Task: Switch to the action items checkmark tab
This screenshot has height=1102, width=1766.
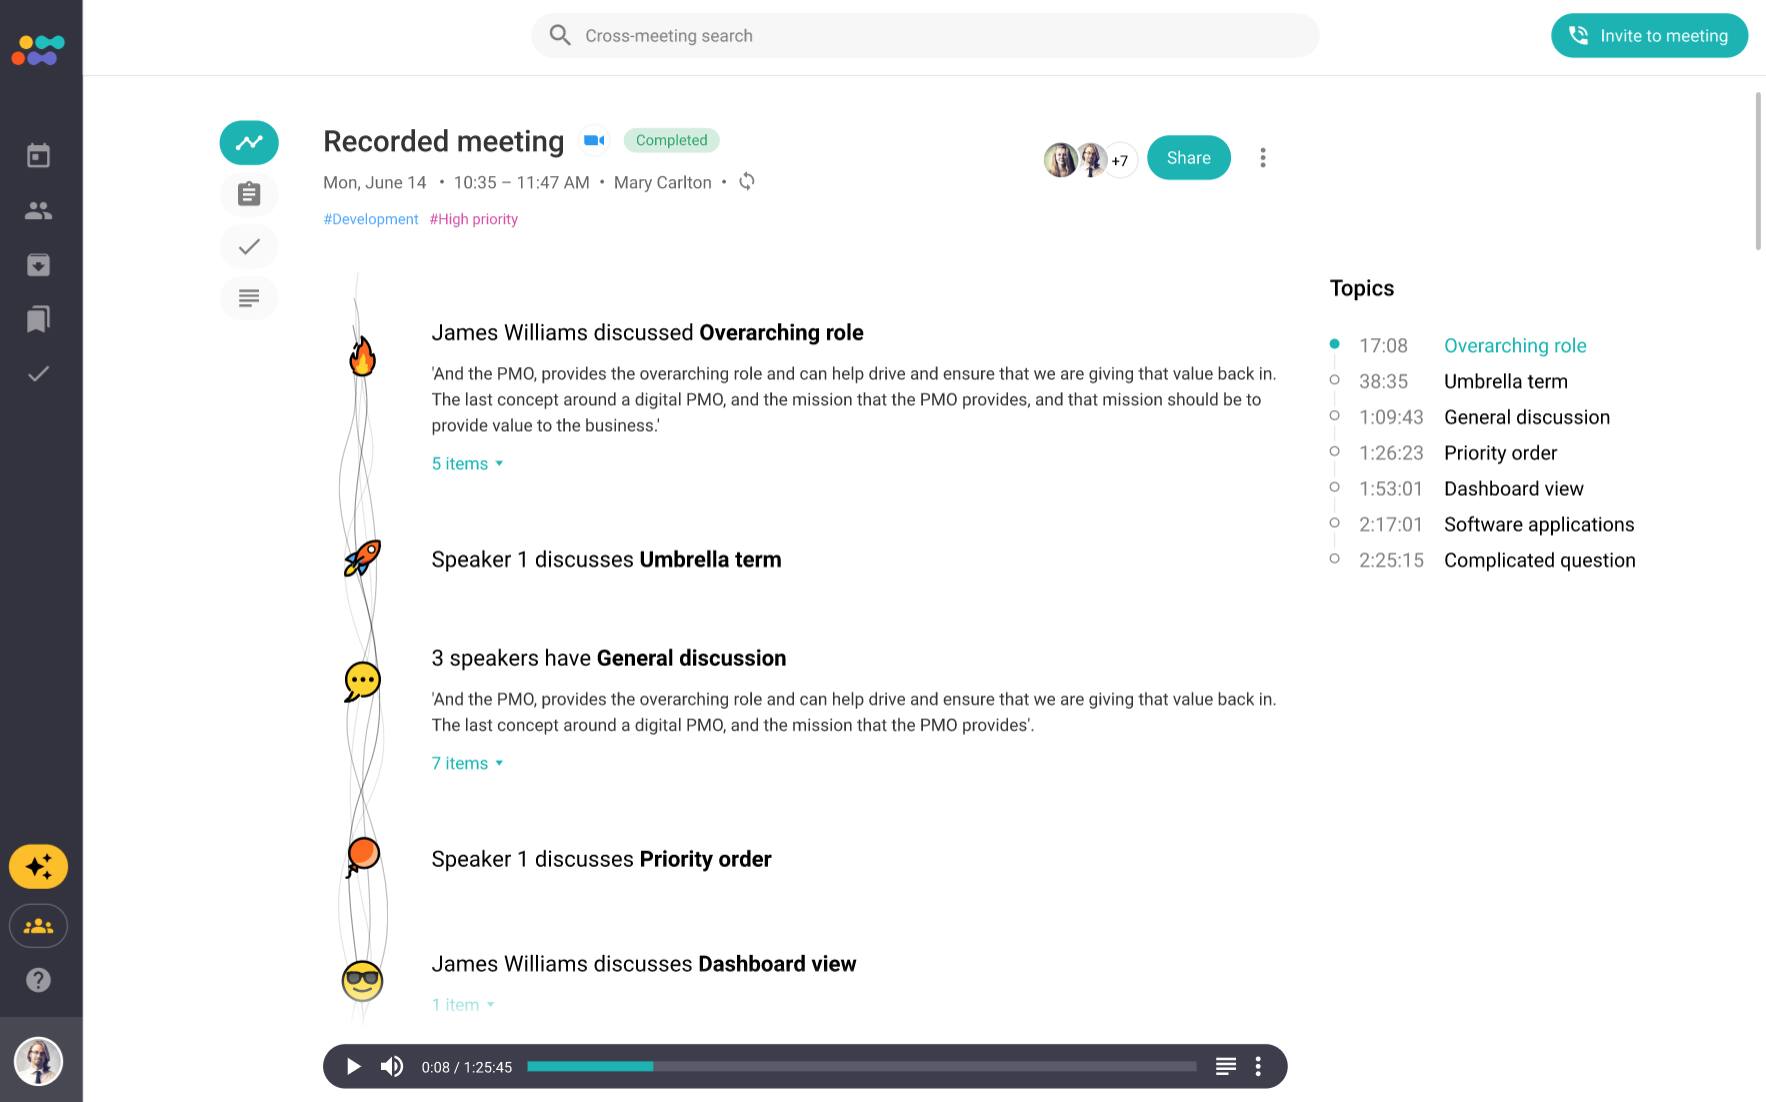Action: [249, 246]
